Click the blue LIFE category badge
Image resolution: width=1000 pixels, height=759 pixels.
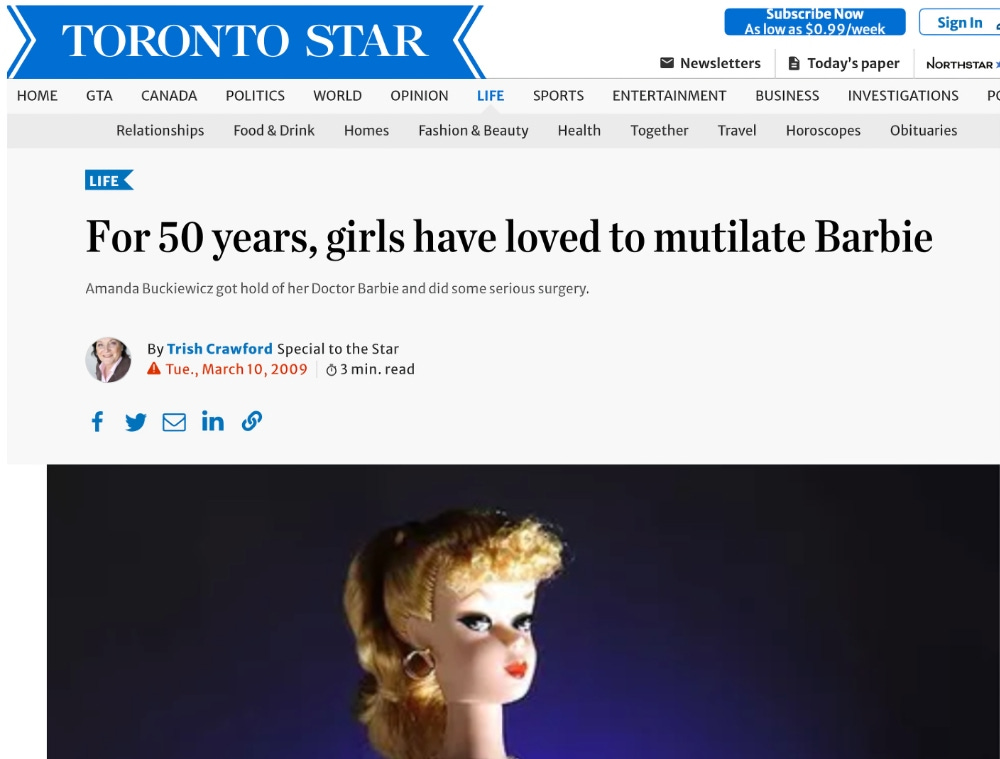[x=109, y=181]
